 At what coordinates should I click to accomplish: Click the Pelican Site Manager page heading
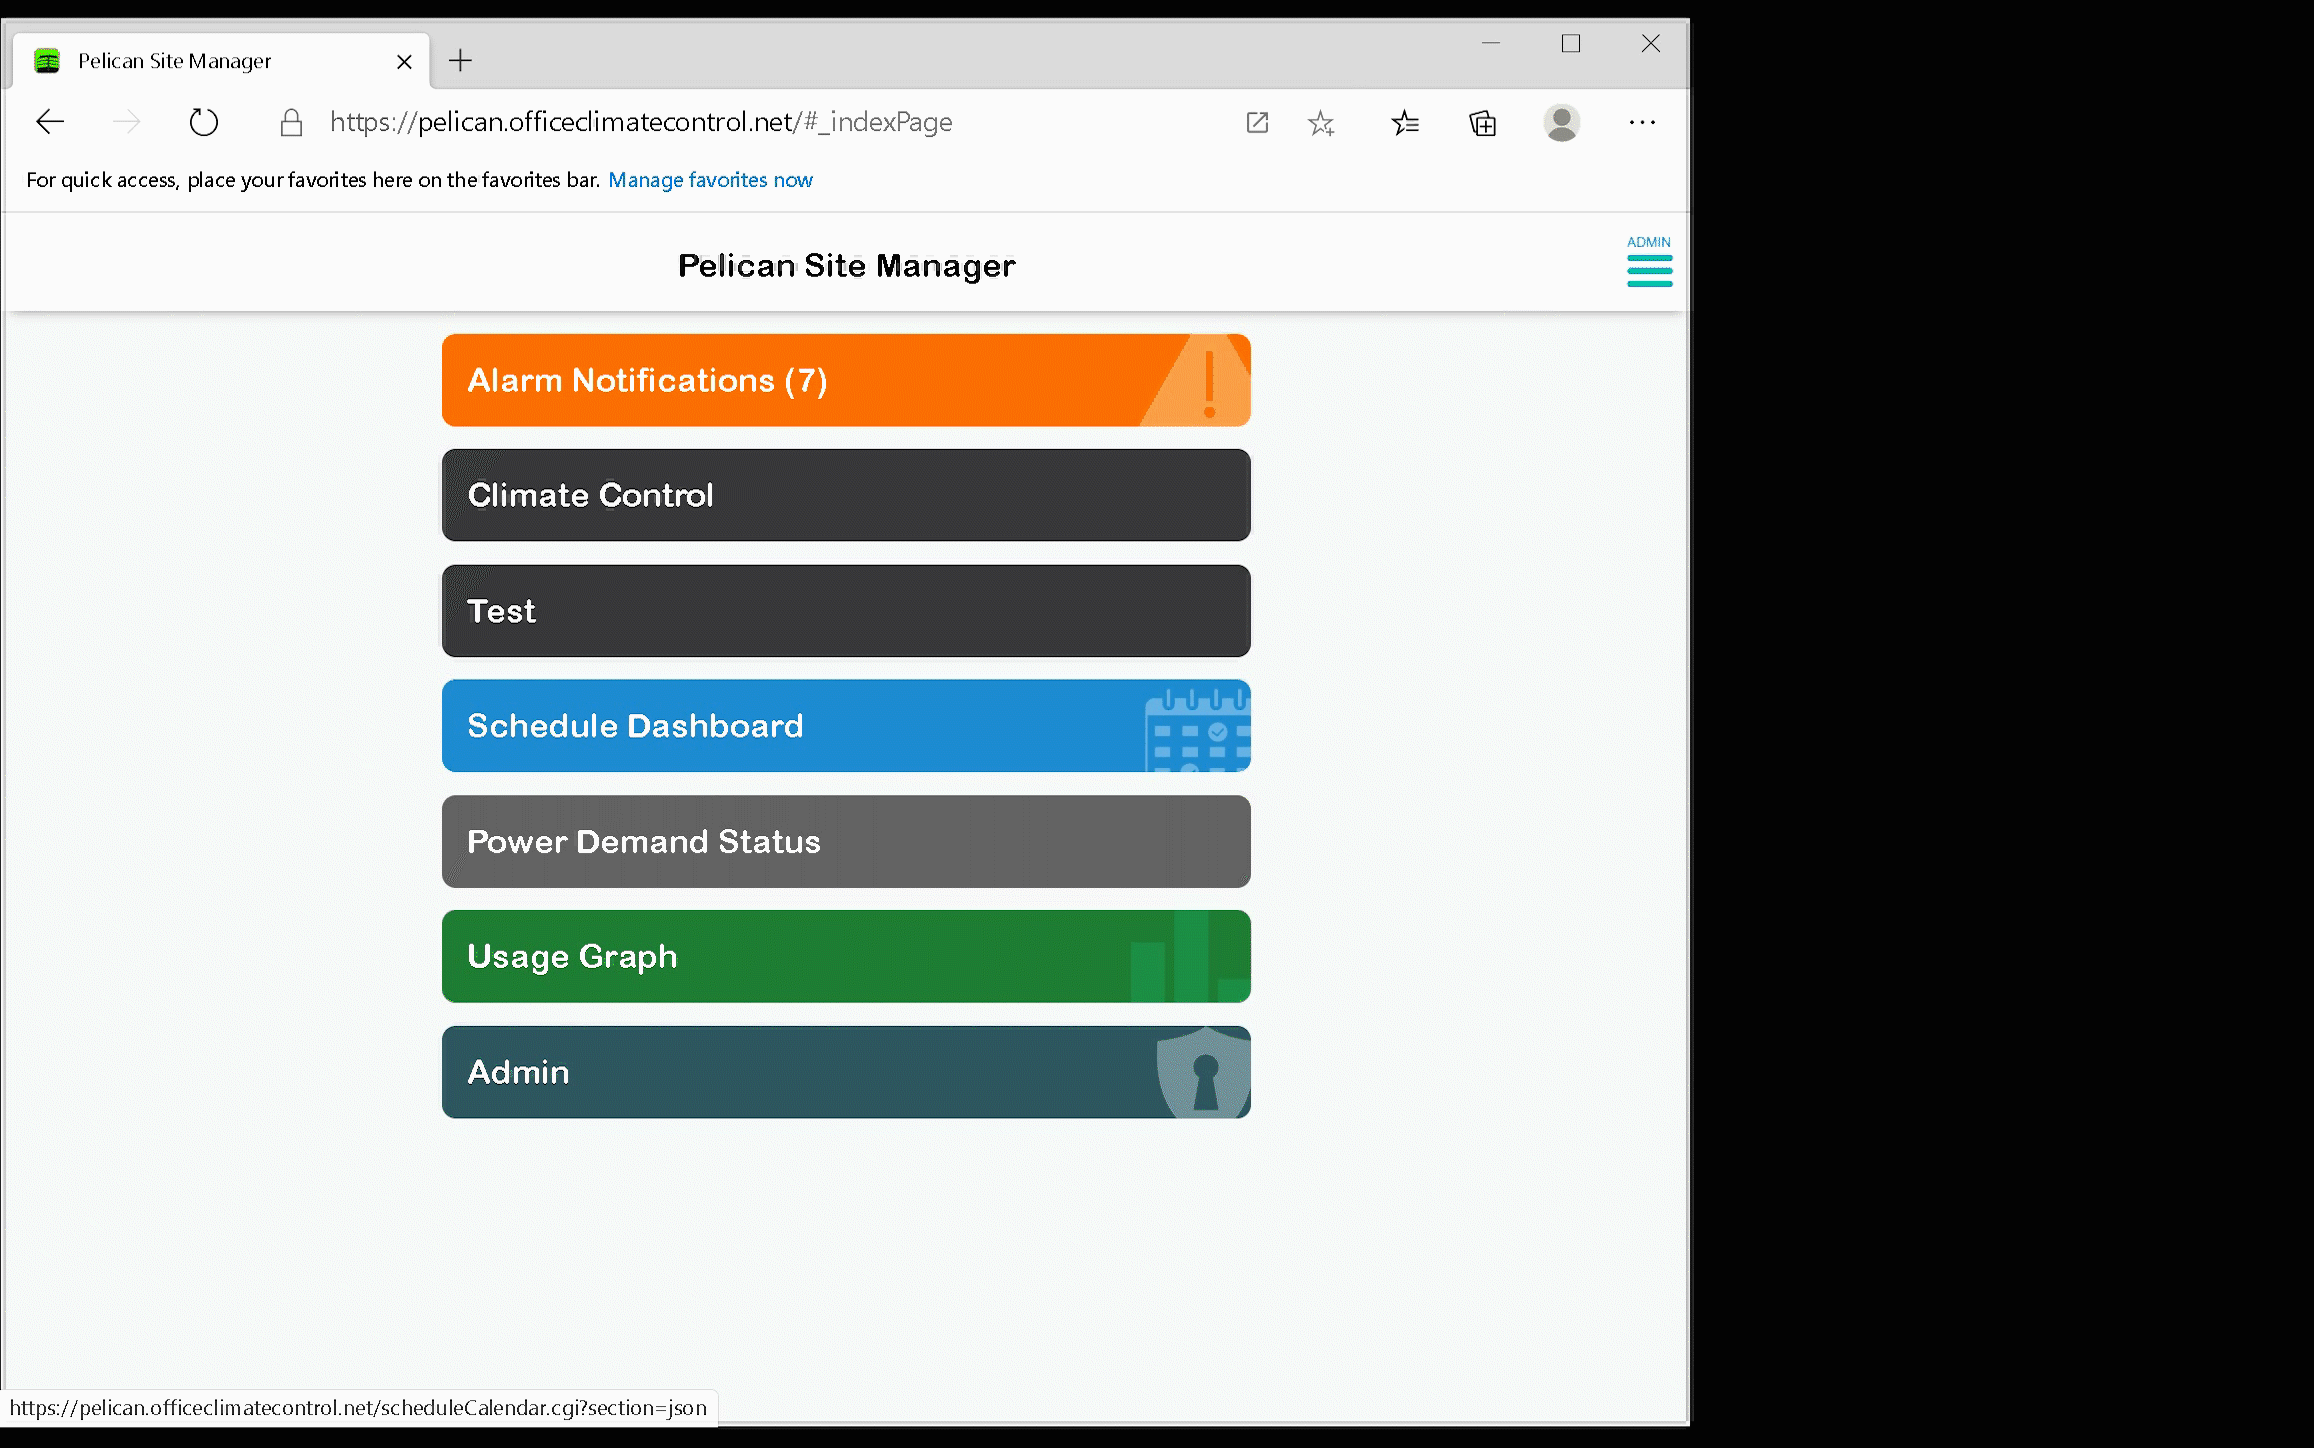tap(846, 265)
